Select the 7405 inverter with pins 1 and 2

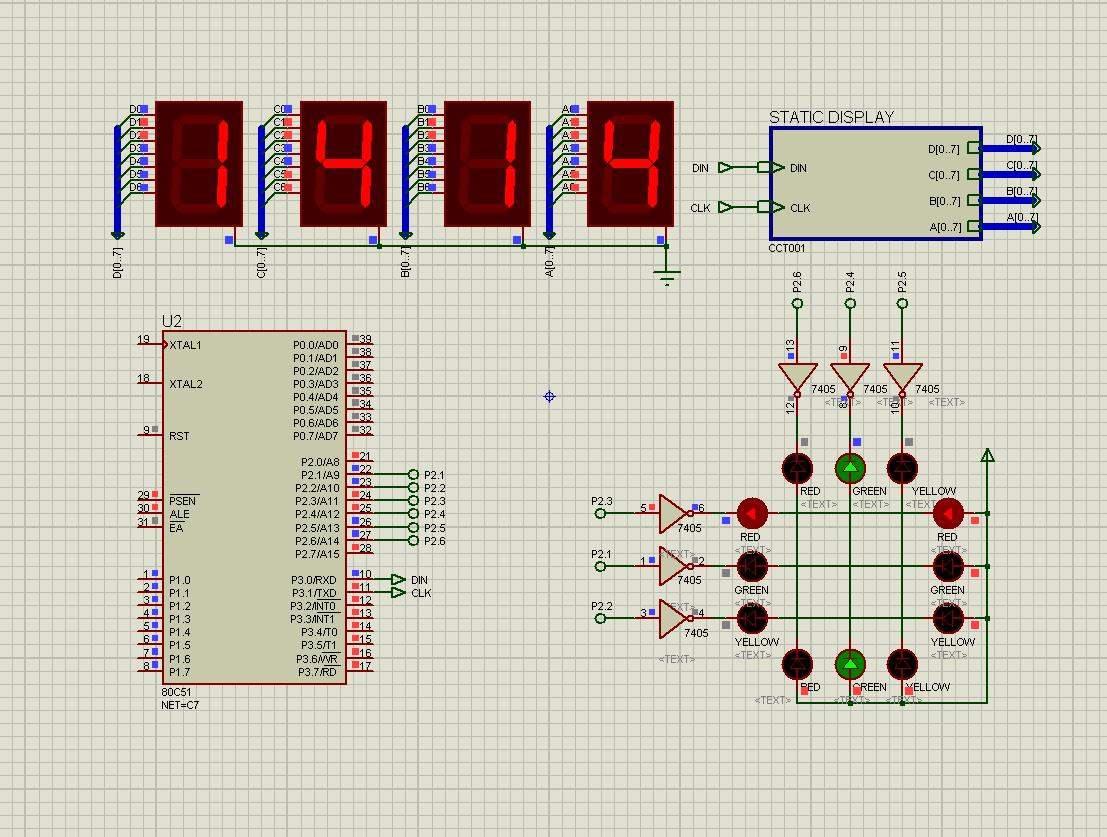coord(674,566)
